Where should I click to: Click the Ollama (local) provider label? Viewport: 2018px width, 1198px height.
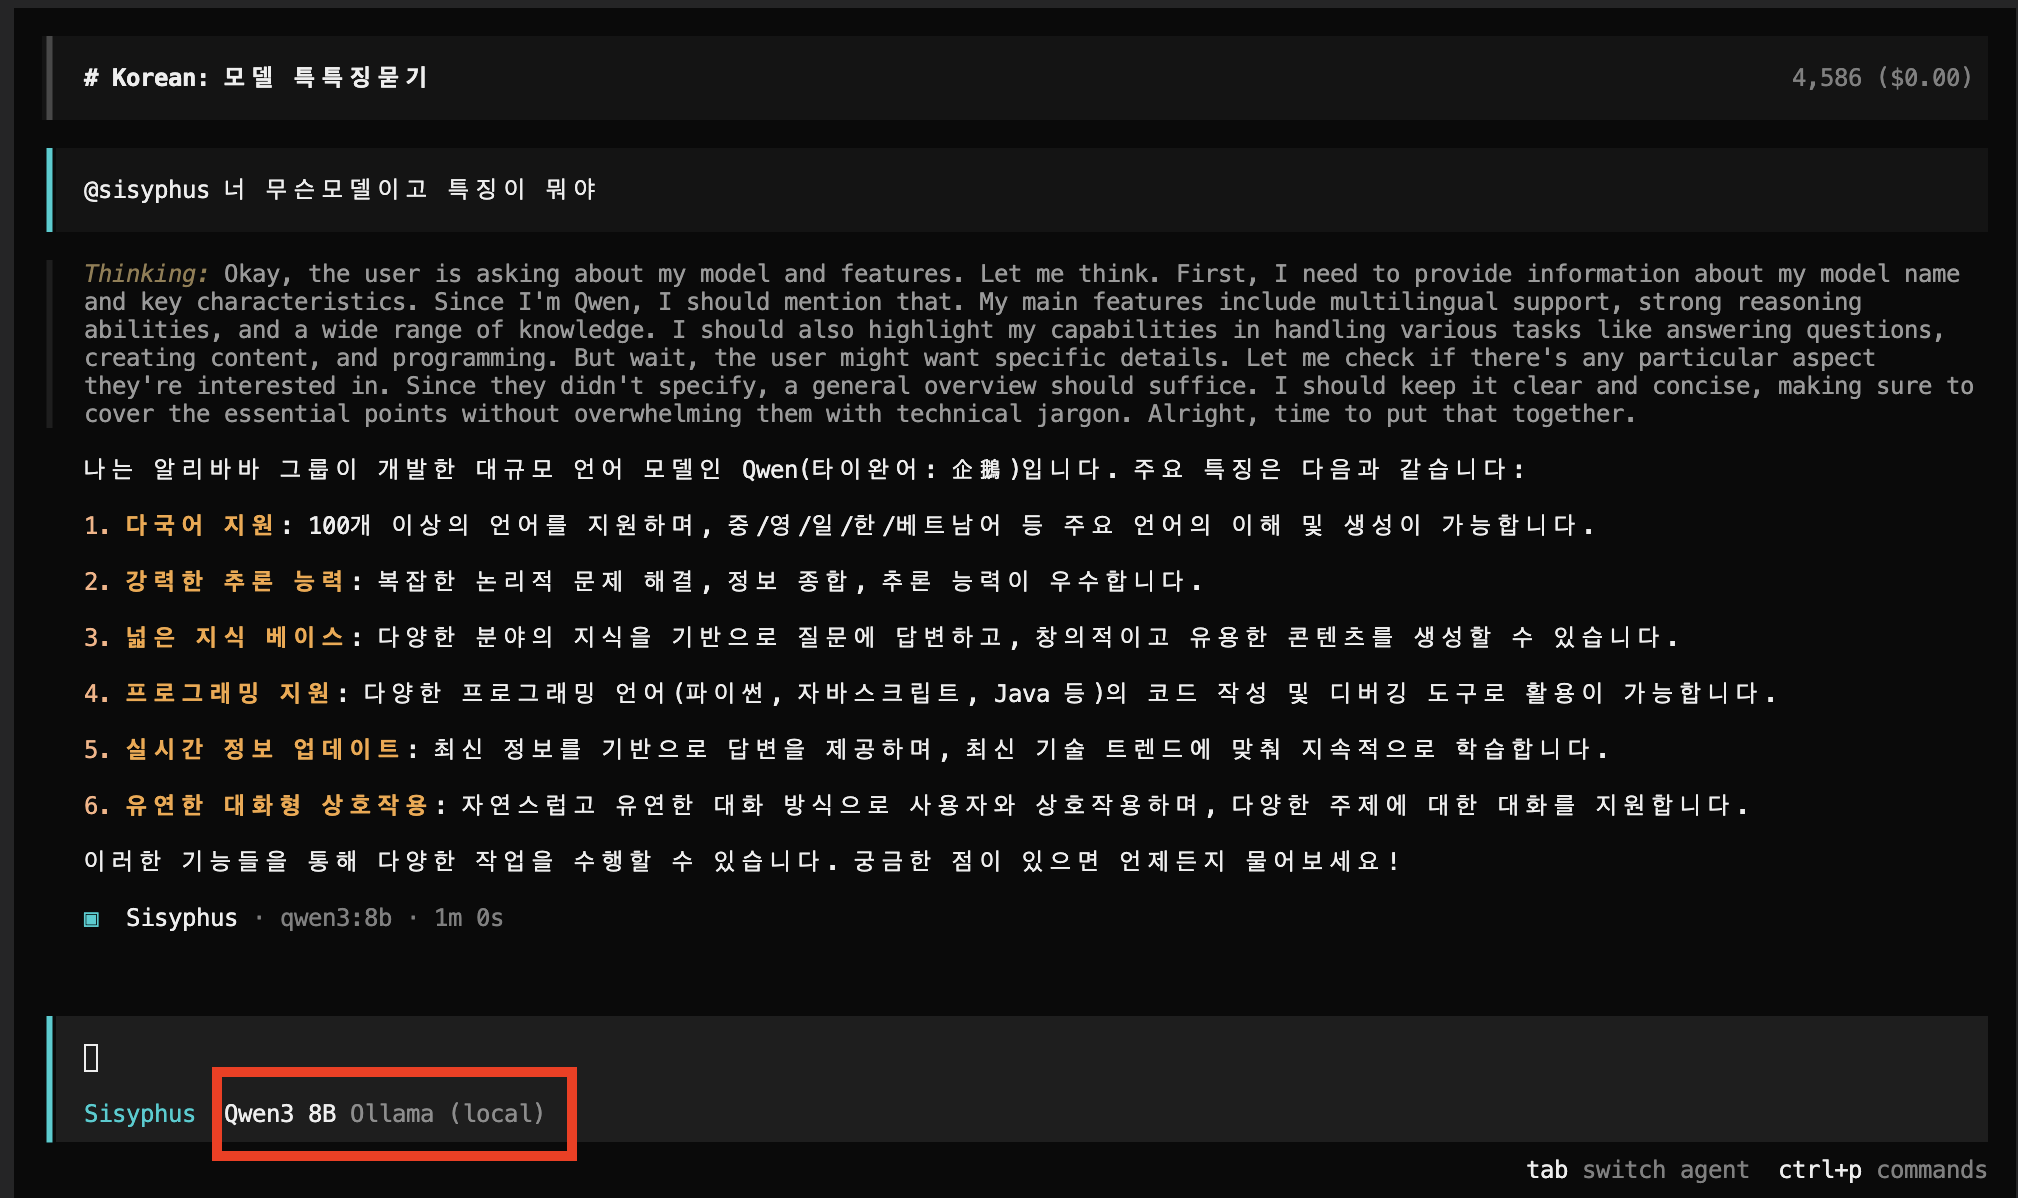[447, 1114]
